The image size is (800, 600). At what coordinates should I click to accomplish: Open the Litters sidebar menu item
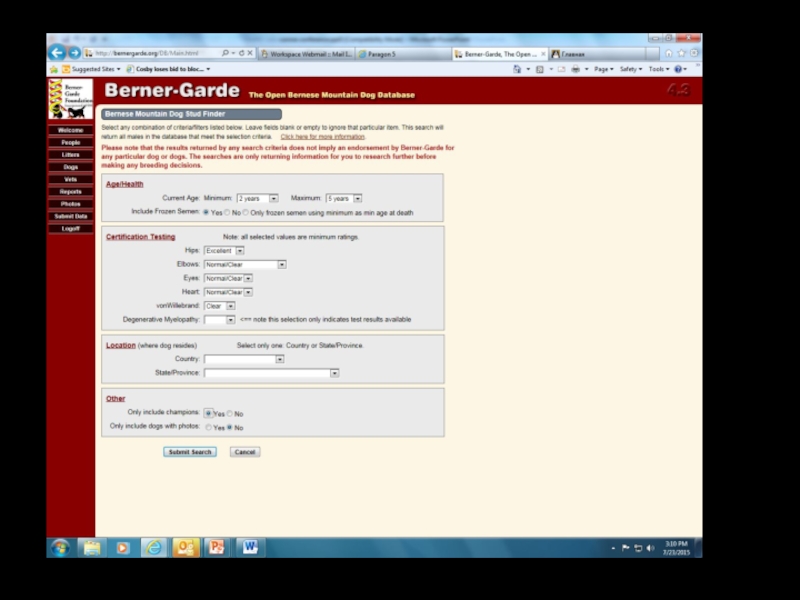click(x=70, y=155)
